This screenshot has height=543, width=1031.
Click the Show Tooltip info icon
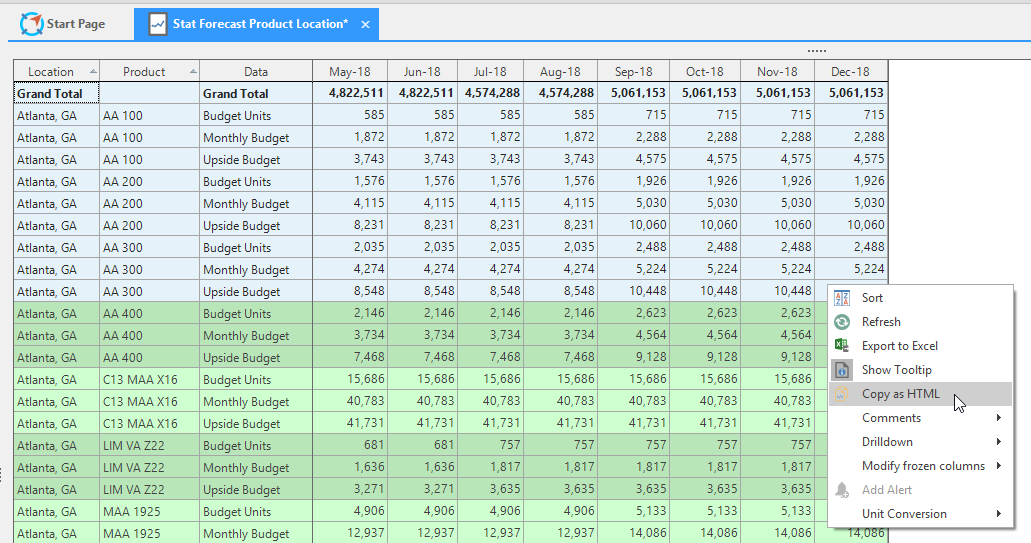[x=842, y=369]
